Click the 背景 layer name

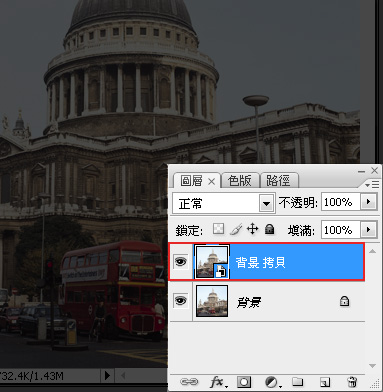pos(249,302)
